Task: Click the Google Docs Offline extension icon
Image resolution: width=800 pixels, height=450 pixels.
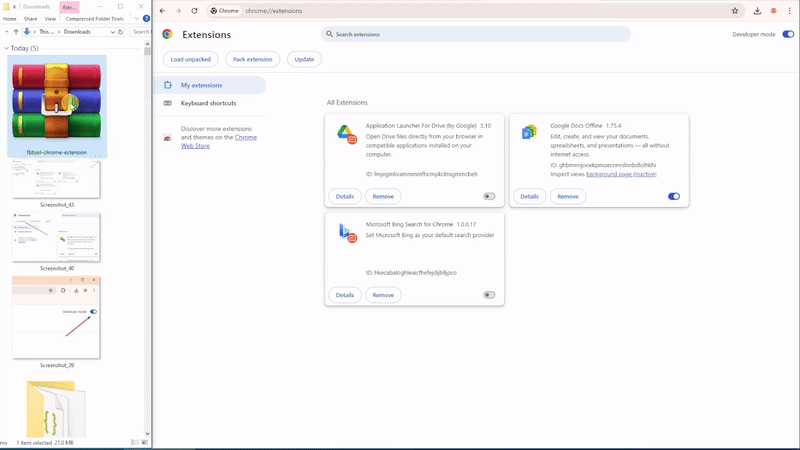Action: [x=529, y=132]
